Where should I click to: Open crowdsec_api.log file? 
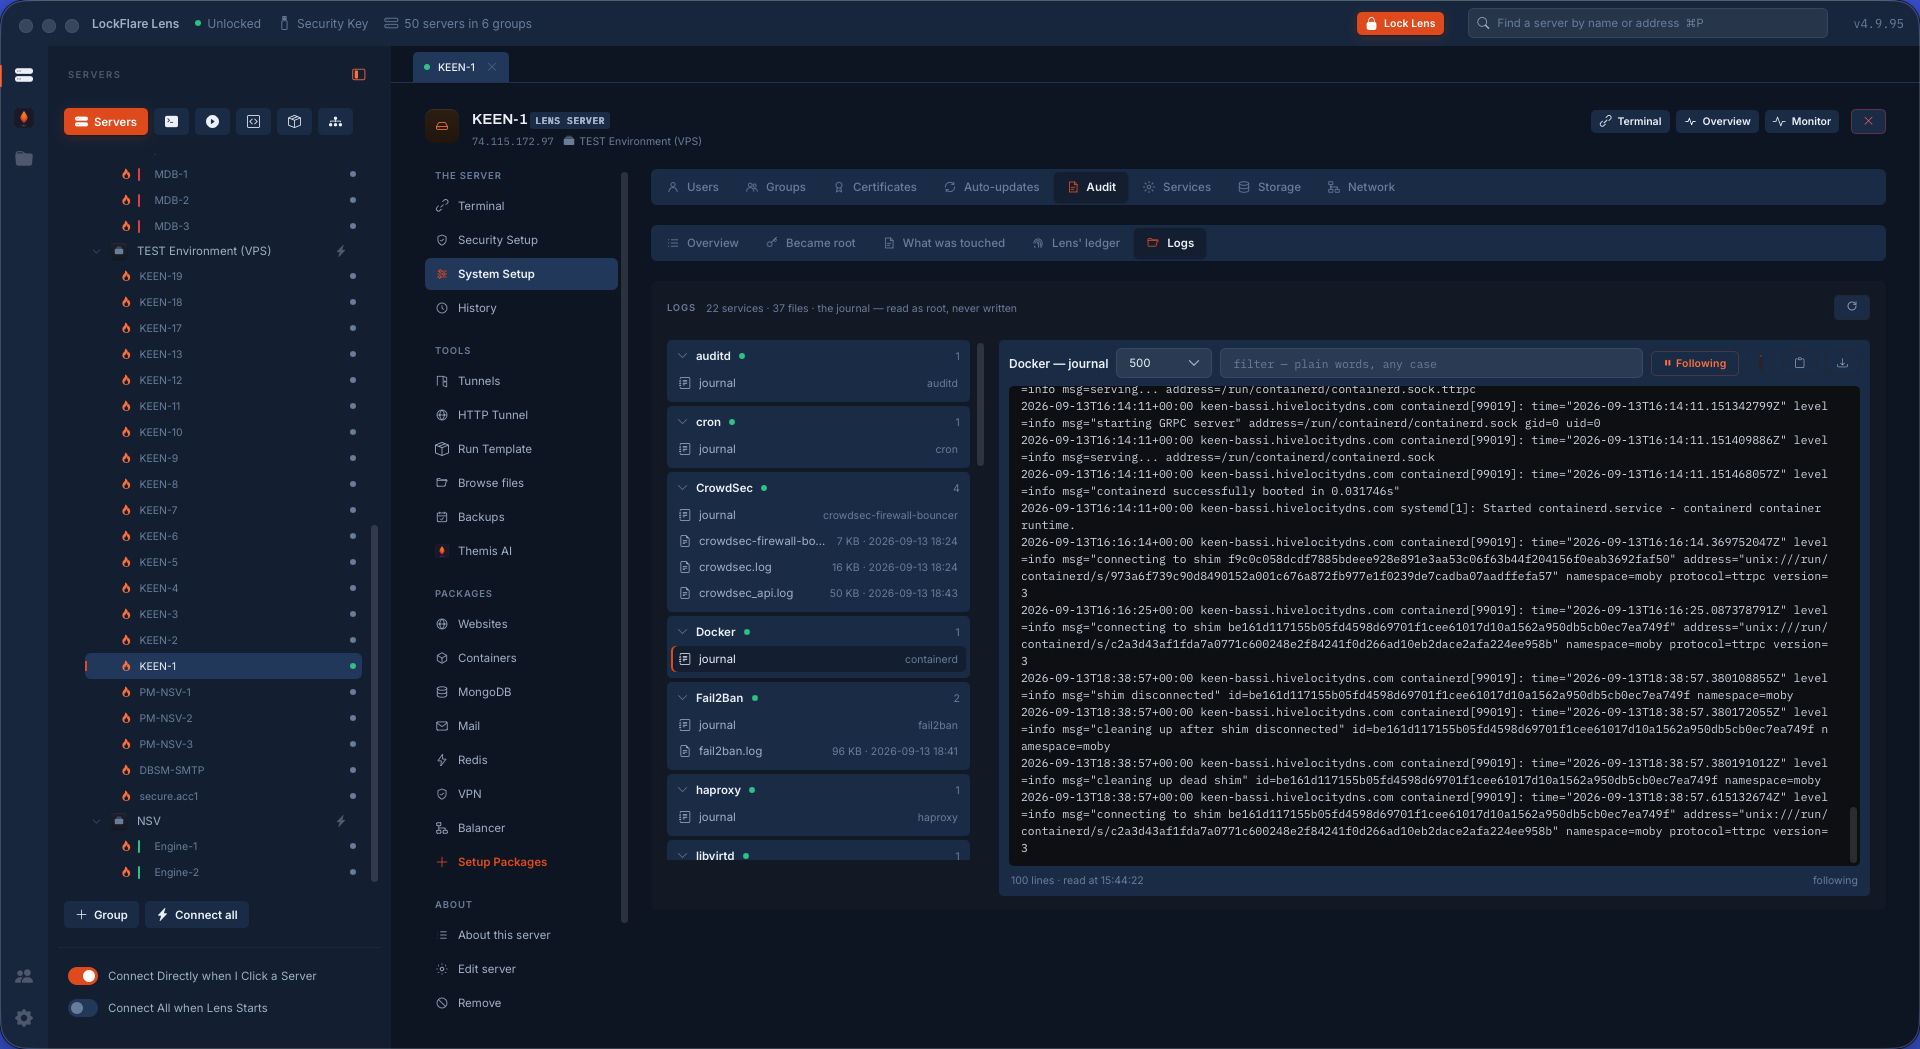[818, 593]
